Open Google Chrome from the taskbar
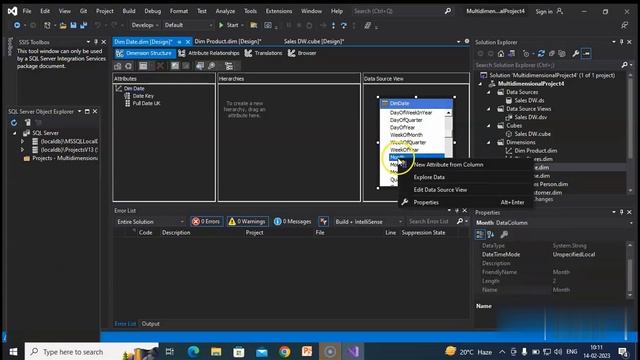The width and height of the screenshot is (640, 360). (x=284, y=351)
